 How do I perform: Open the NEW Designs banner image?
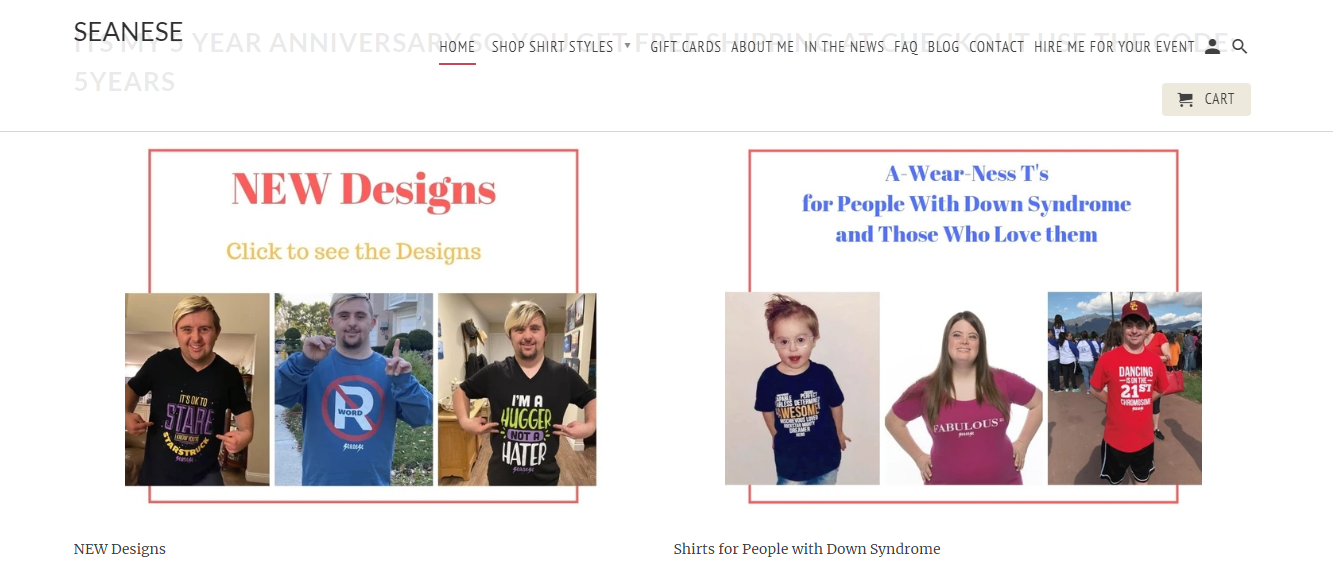tap(361, 326)
